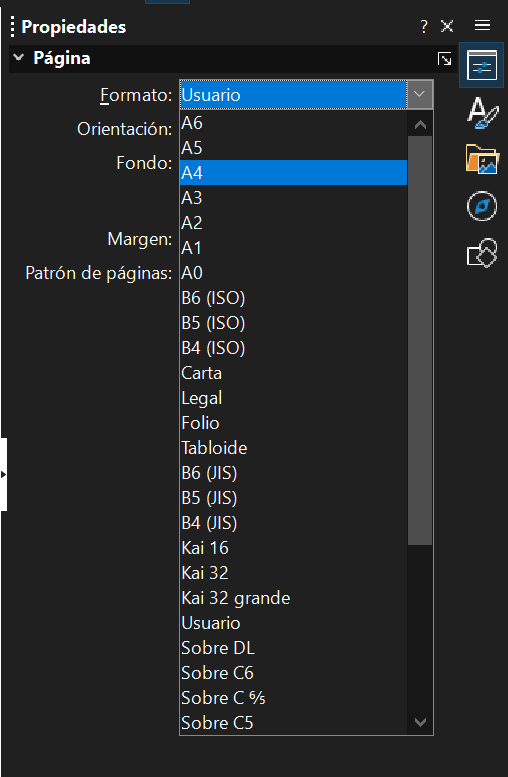Open the Styles deck icon
This screenshot has width=508, height=777.
click(x=482, y=114)
